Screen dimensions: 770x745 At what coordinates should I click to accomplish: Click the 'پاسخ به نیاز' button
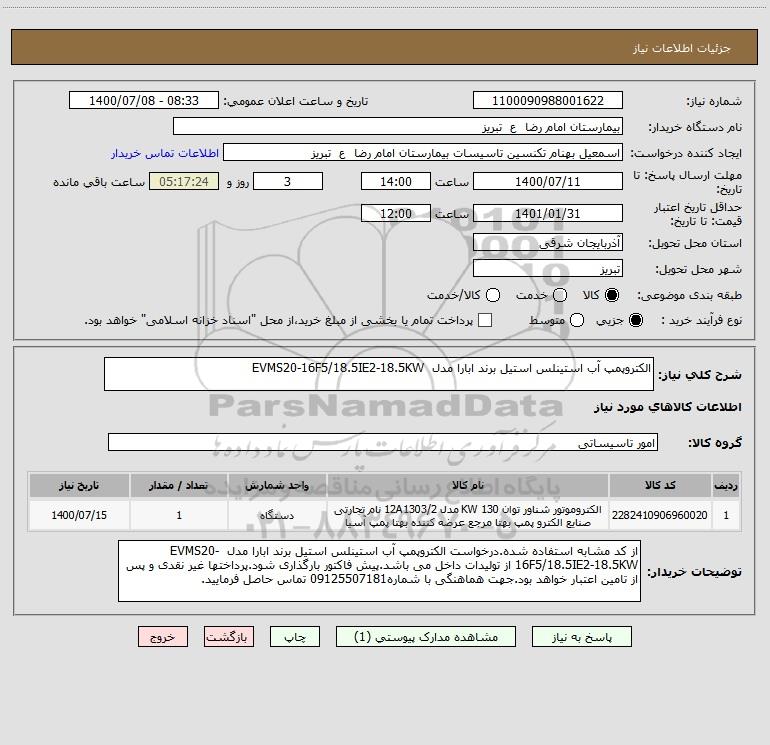582,637
